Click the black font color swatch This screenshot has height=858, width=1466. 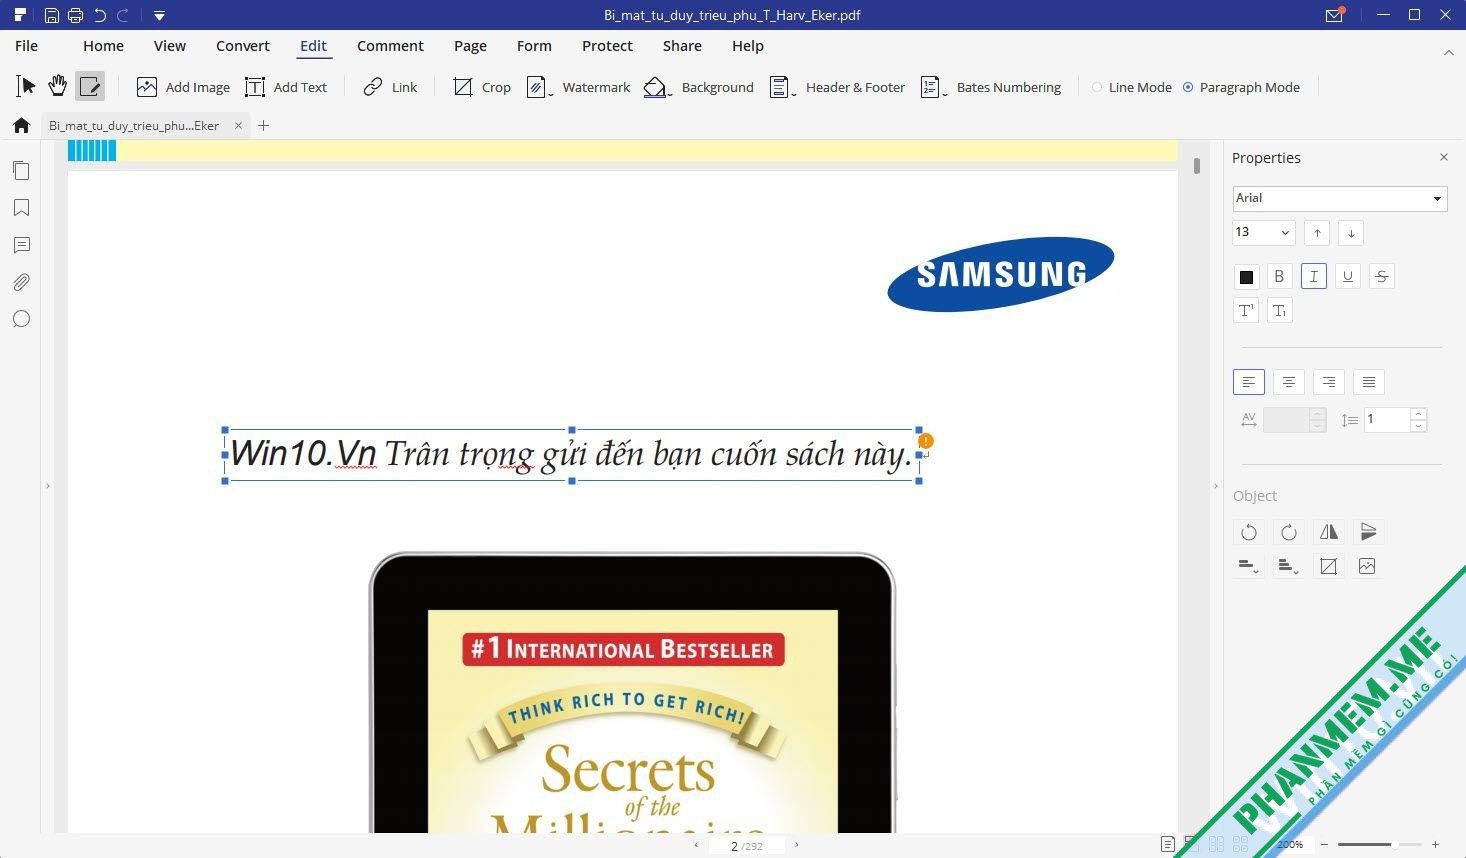pyautogui.click(x=1246, y=277)
